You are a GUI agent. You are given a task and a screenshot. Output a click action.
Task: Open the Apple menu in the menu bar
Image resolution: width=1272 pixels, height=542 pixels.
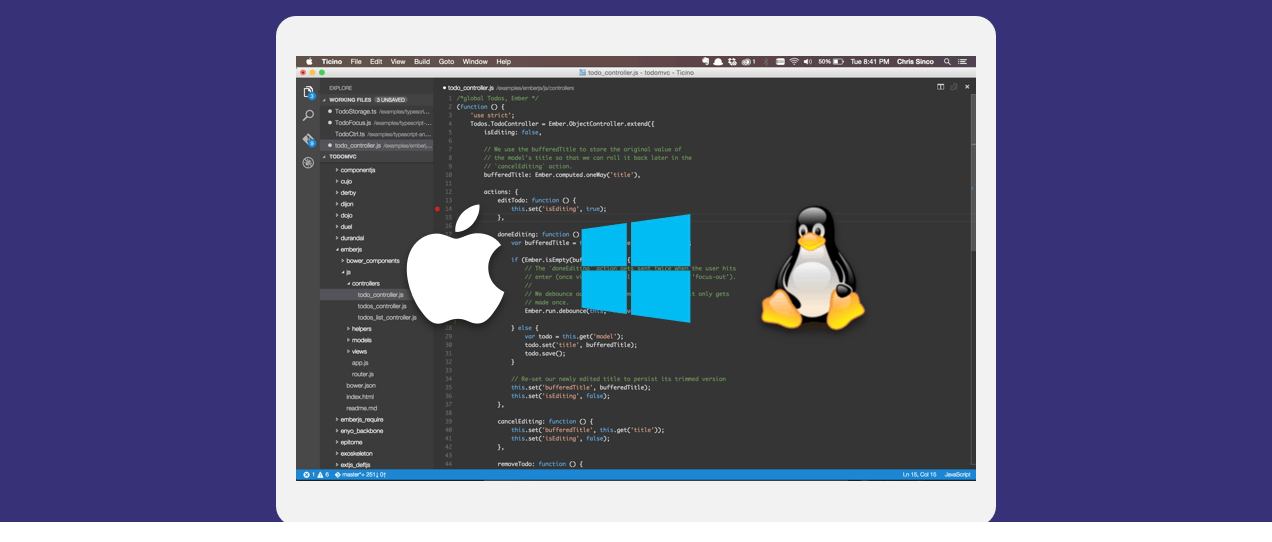click(x=309, y=61)
